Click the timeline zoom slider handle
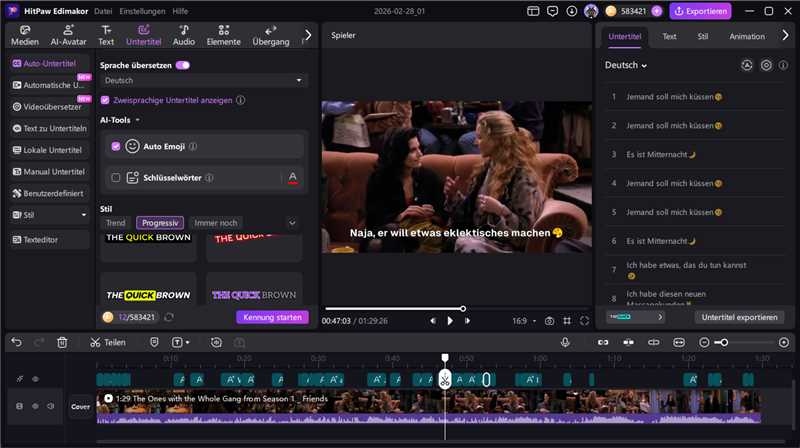The width and height of the screenshot is (800, 448). [722, 342]
